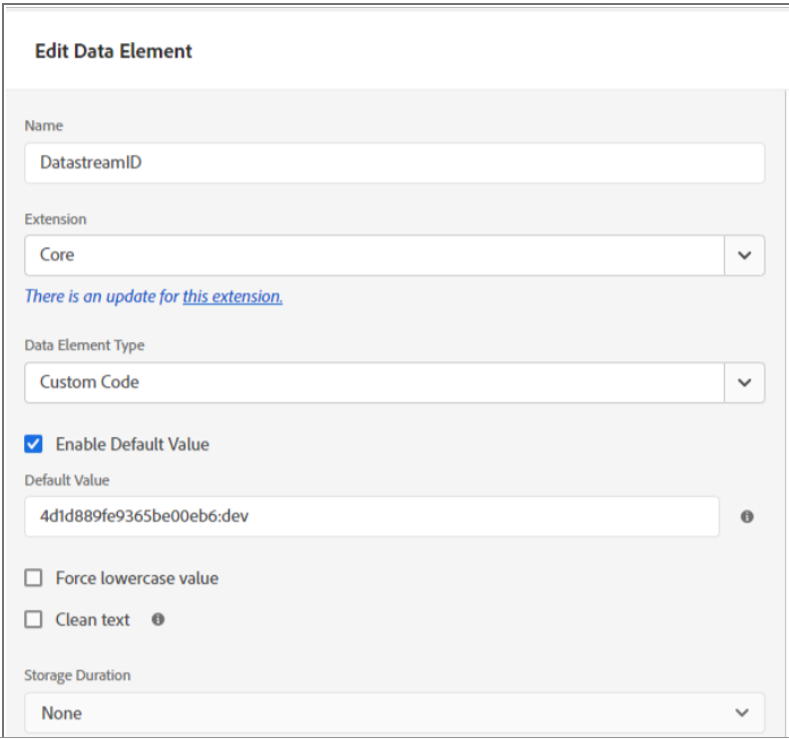Click the Extension dropdown chevron arrow
This screenshot has width=789, height=739.
point(744,255)
